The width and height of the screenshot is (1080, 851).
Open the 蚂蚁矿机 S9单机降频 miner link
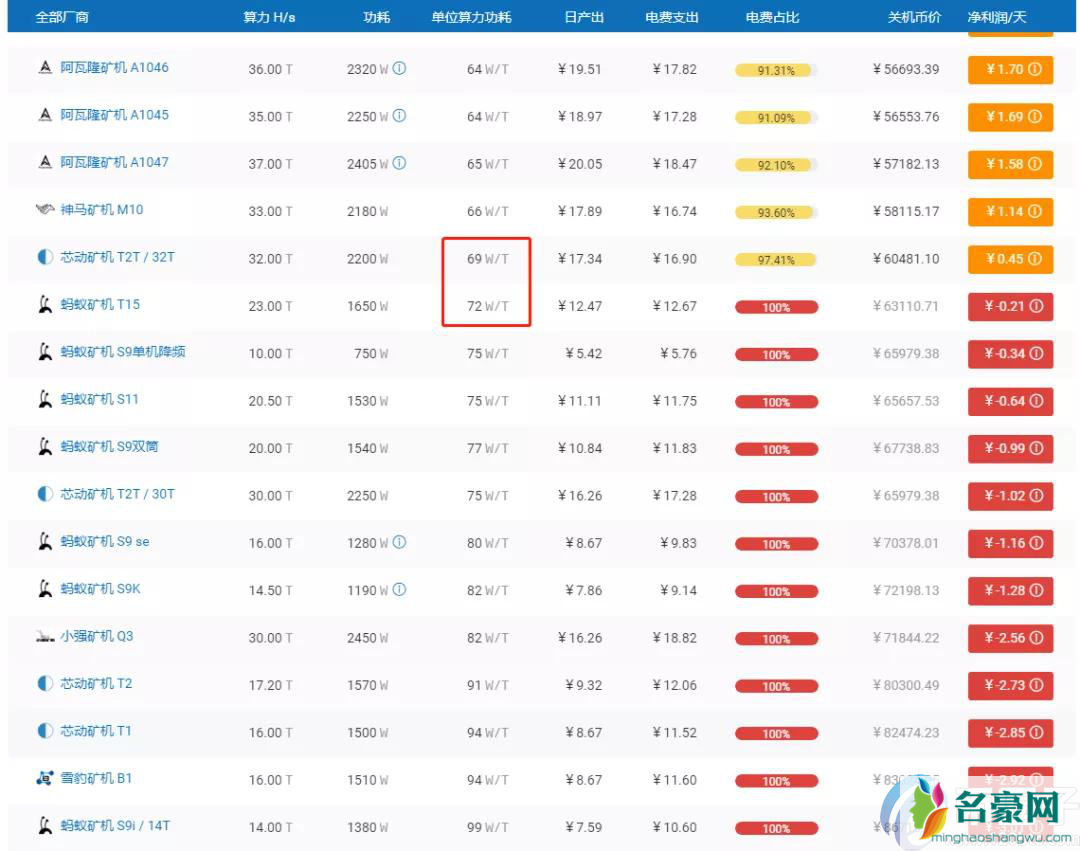pyautogui.click(x=123, y=352)
